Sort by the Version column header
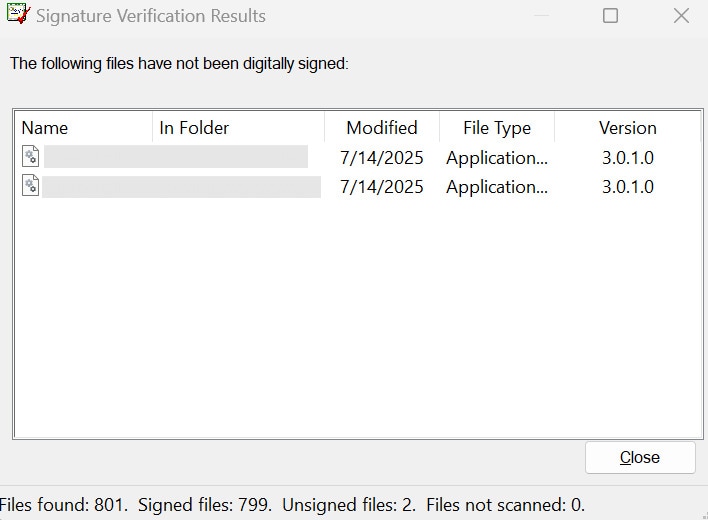This screenshot has height=520, width=708. [x=627, y=128]
